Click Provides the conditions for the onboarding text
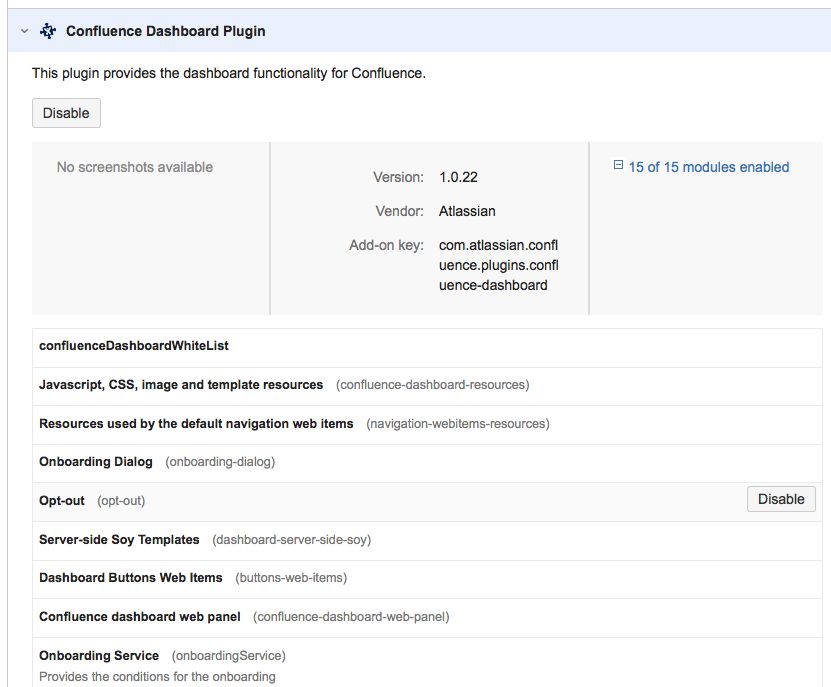Viewport: 831px width, 687px height. pyautogui.click(x=157, y=677)
